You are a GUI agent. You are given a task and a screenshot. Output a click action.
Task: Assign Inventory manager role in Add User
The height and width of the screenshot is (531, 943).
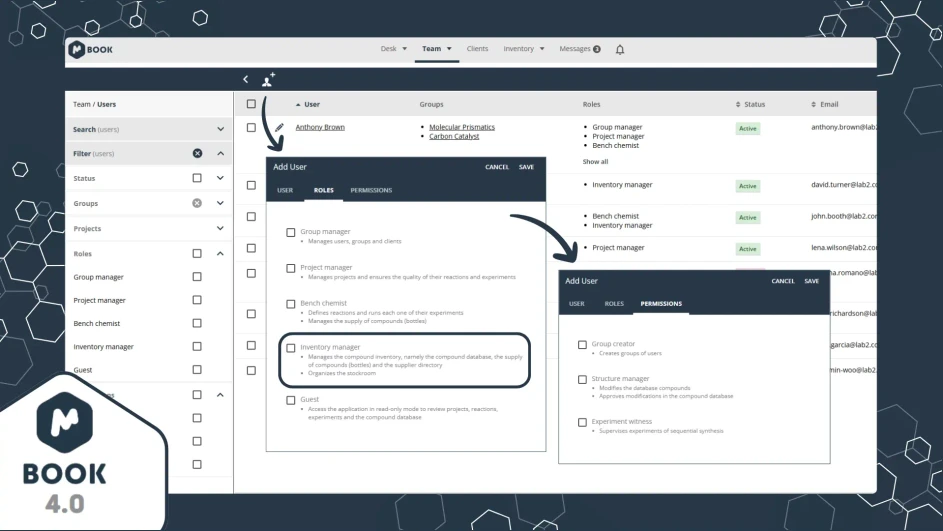(290, 348)
